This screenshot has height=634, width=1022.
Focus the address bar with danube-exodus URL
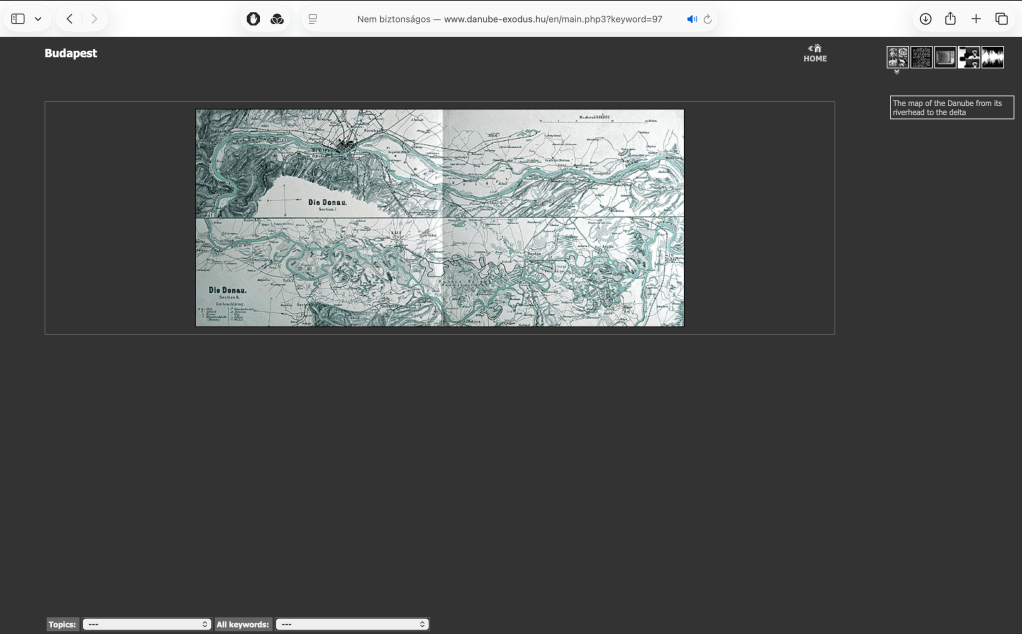click(x=509, y=19)
